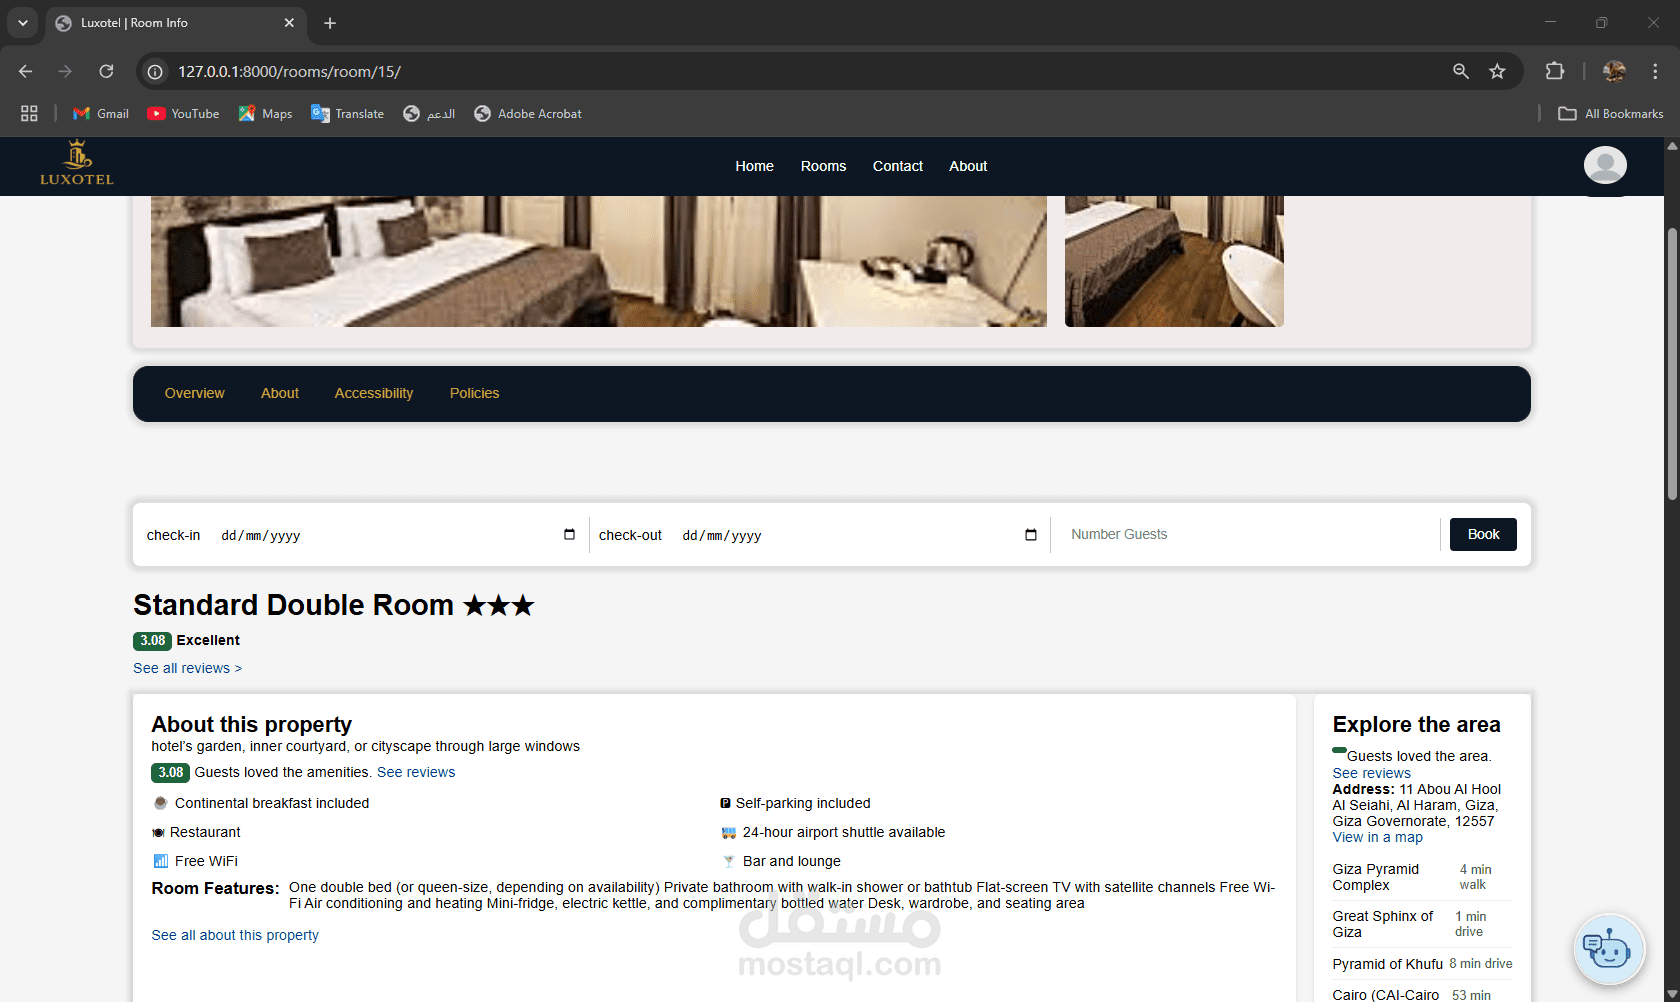This screenshot has width=1680, height=1002.
Task: Click the Restaurant amenity text
Action: coord(205,832)
